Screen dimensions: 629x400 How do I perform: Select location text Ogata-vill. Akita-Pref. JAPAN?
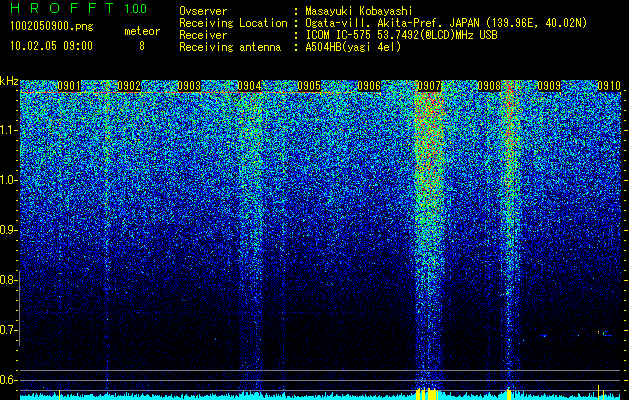[x=393, y=23]
